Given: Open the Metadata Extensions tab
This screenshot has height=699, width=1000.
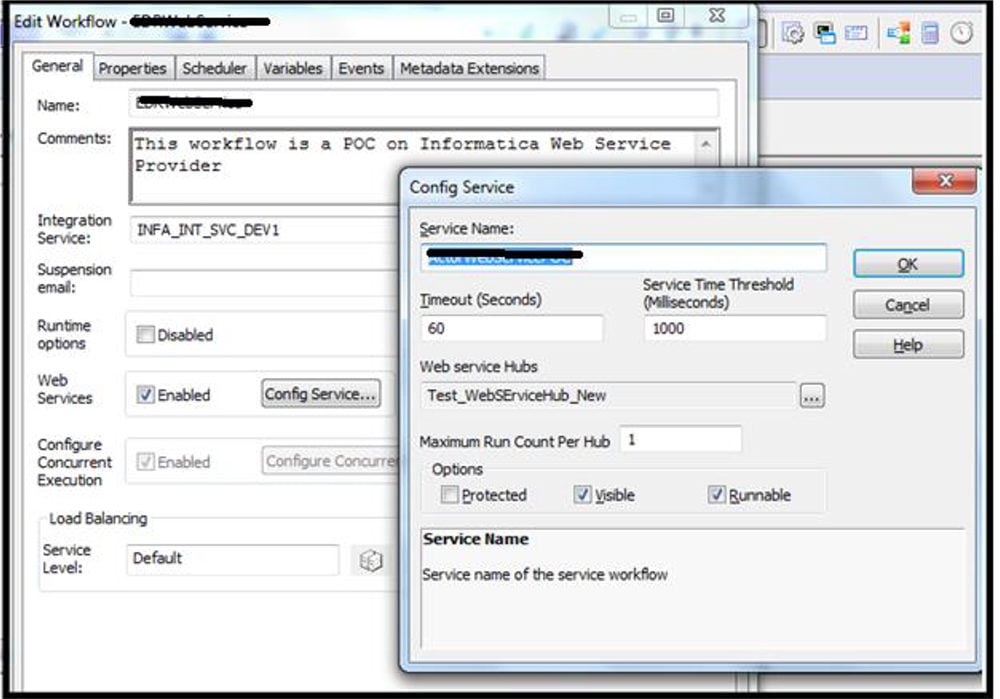Looking at the screenshot, I should [x=468, y=67].
